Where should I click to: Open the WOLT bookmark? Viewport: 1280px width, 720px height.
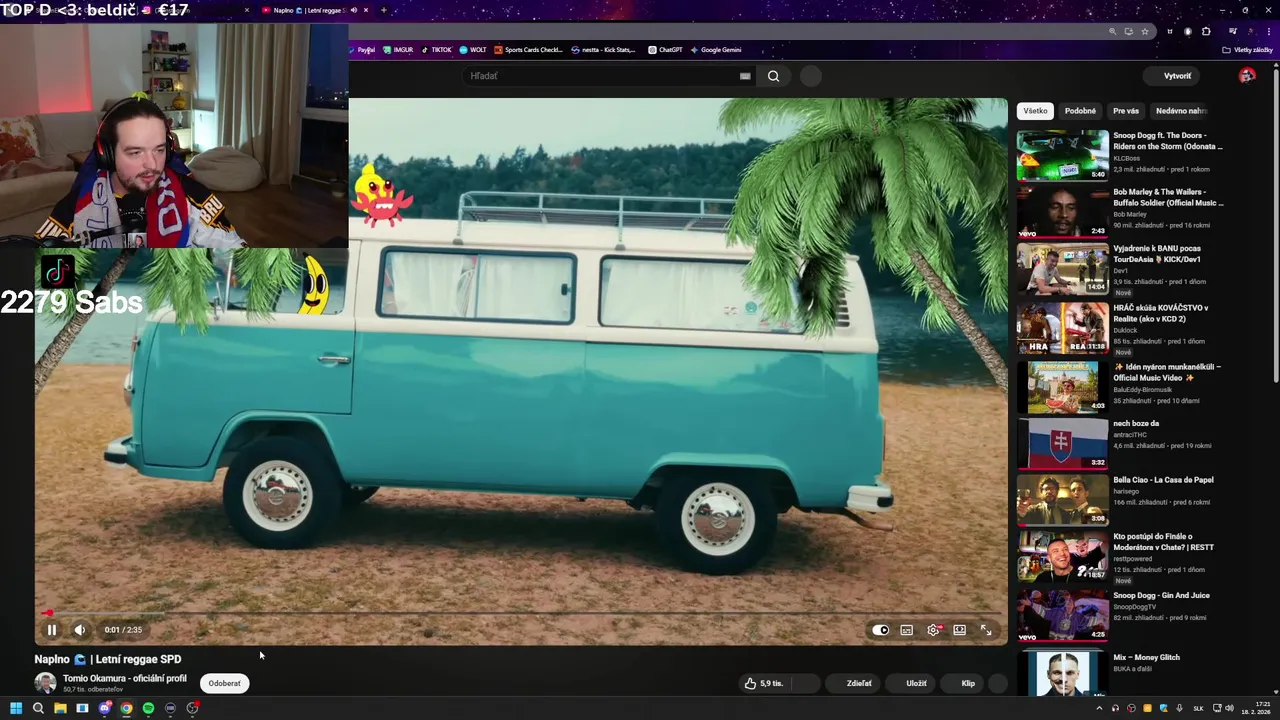tap(473, 50)
